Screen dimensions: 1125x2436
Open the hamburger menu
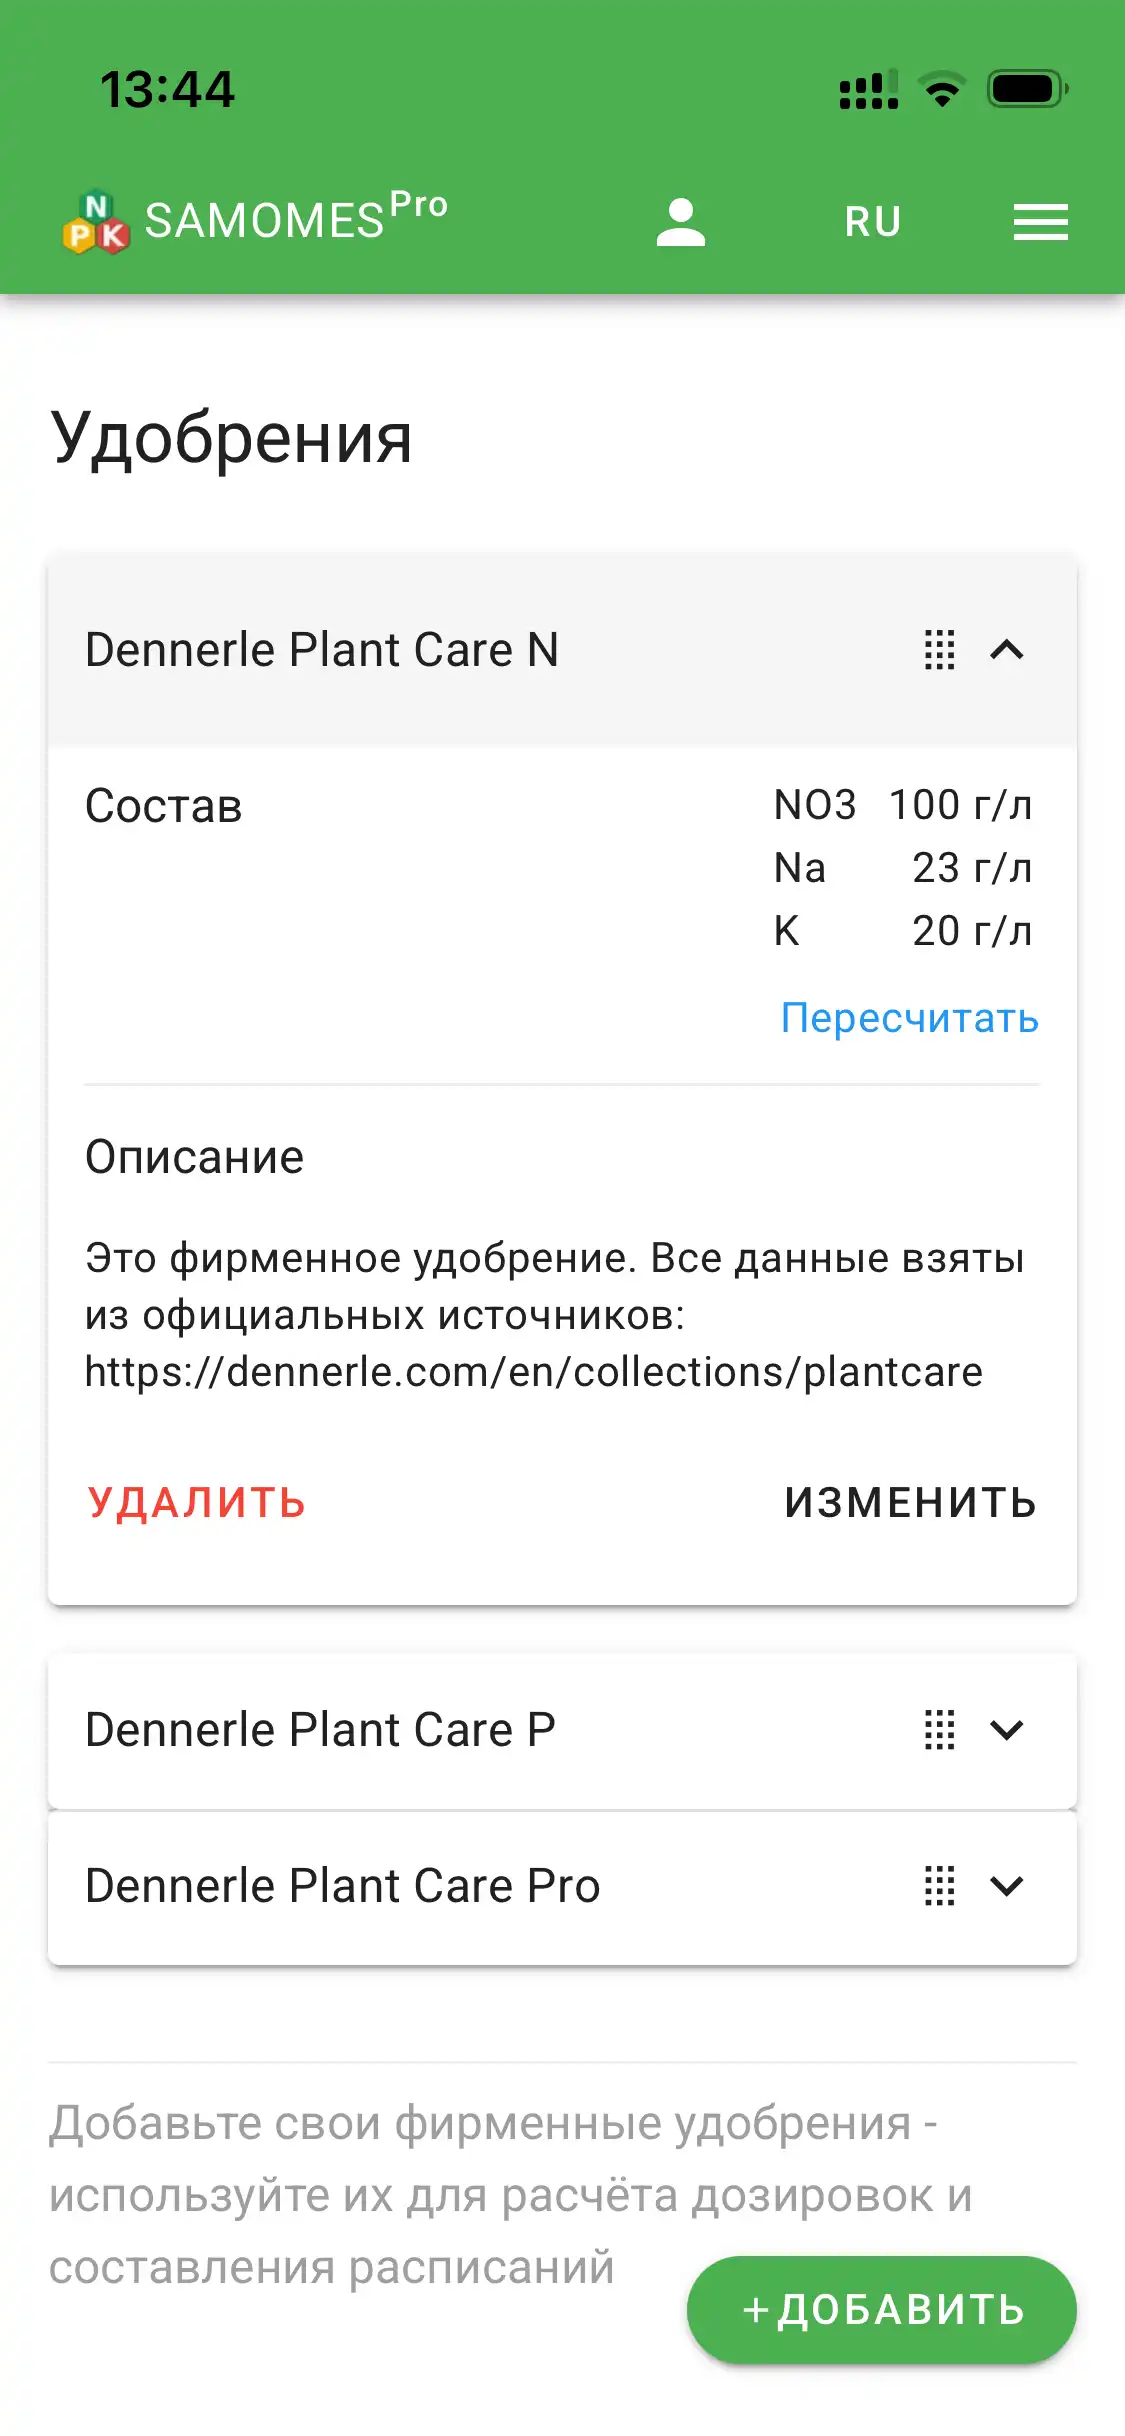coord(1040,222)
